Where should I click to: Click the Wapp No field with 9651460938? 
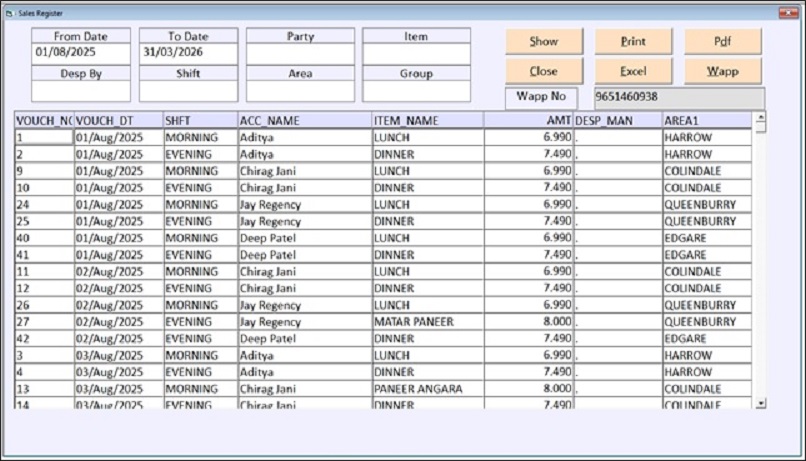(680, 98)
